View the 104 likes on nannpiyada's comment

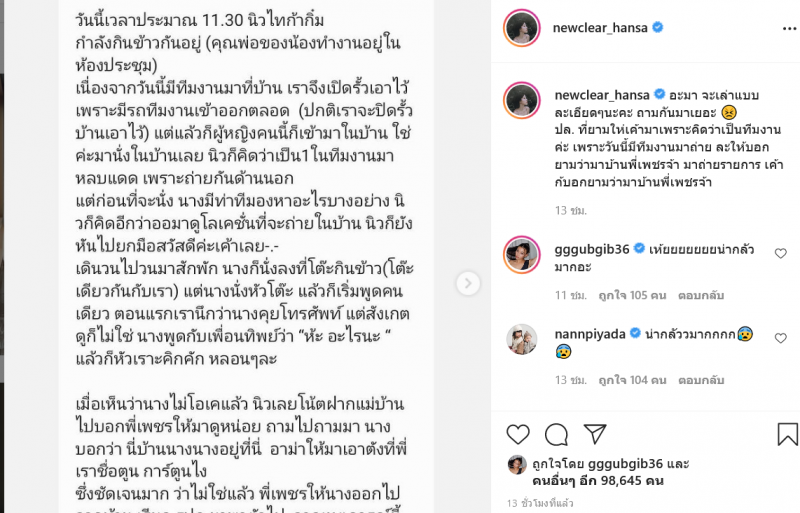(x=632, y=380)
